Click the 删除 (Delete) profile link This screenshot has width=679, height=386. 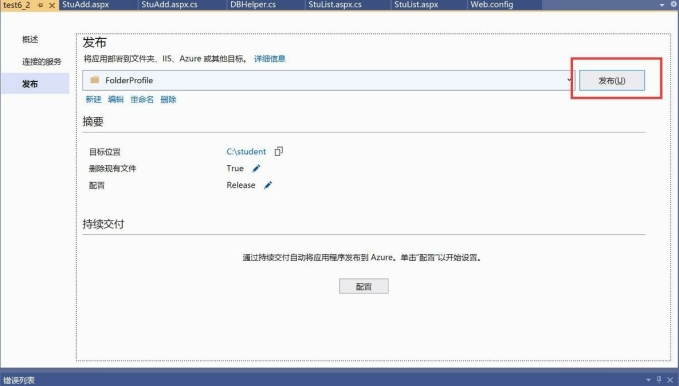168,99
